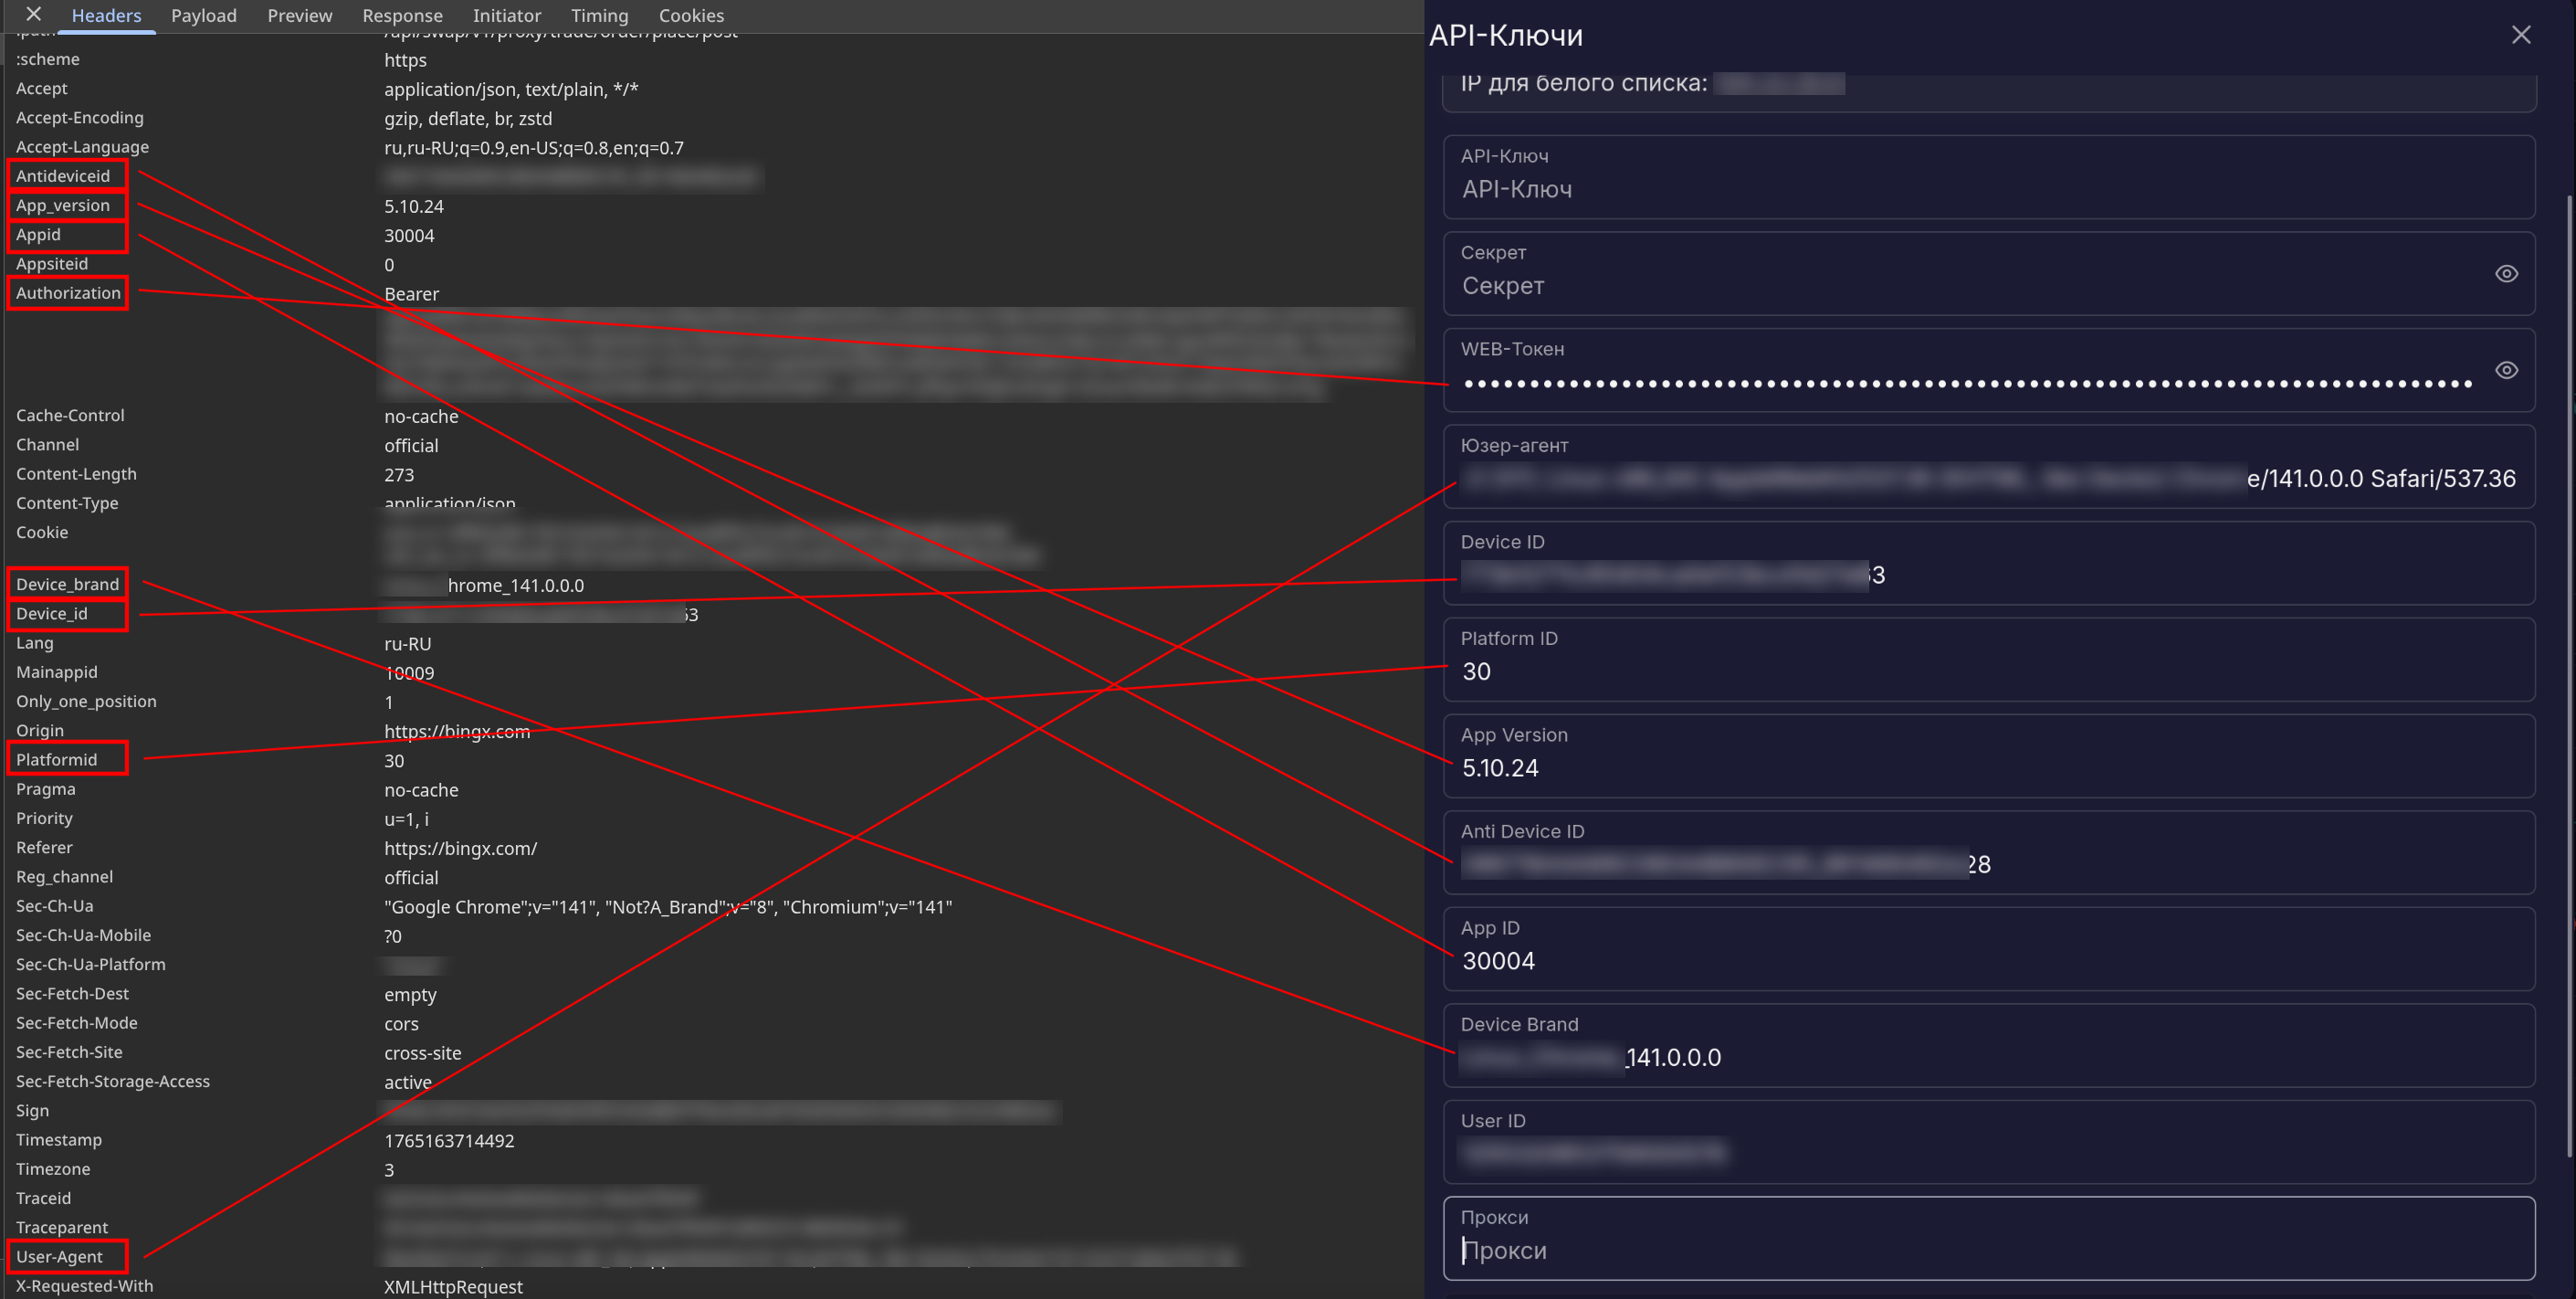The width and height of the screenshot is (2576, 1299).
Task: Click the Traceparent header name
Action: click(62, 1227)
